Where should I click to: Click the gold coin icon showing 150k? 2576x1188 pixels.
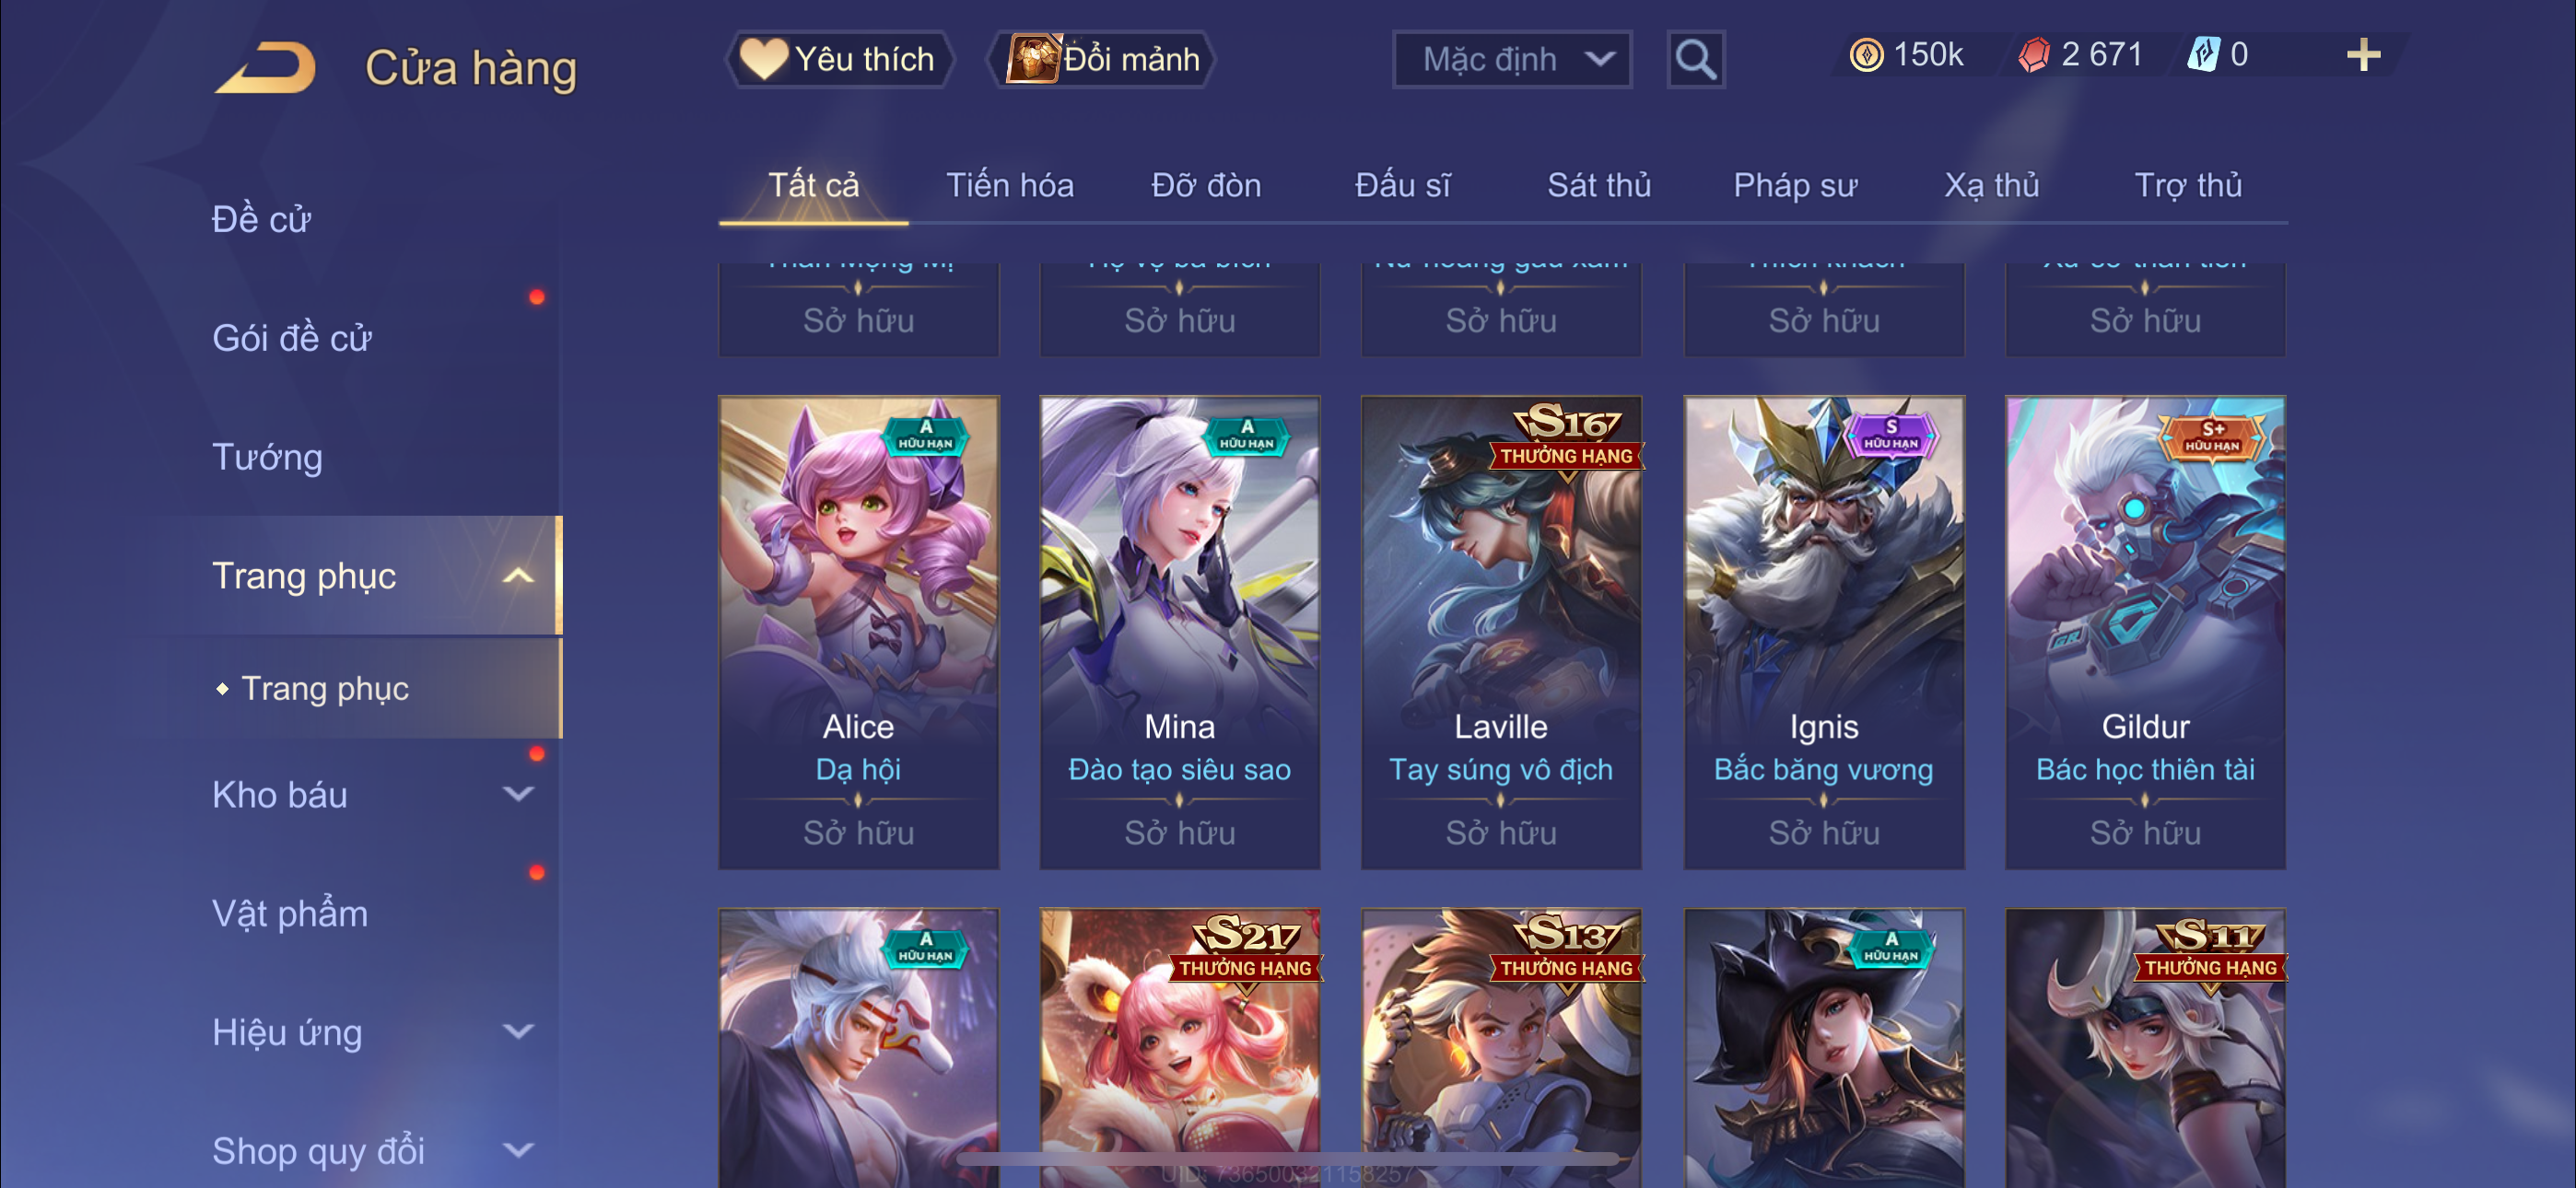tap(1866, 55)
